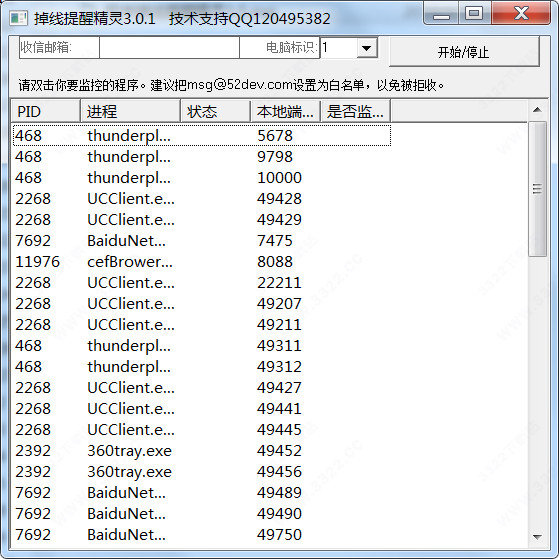Click the 进程 column header
This screenshot has height=559, width=559.
click(130, 111)
